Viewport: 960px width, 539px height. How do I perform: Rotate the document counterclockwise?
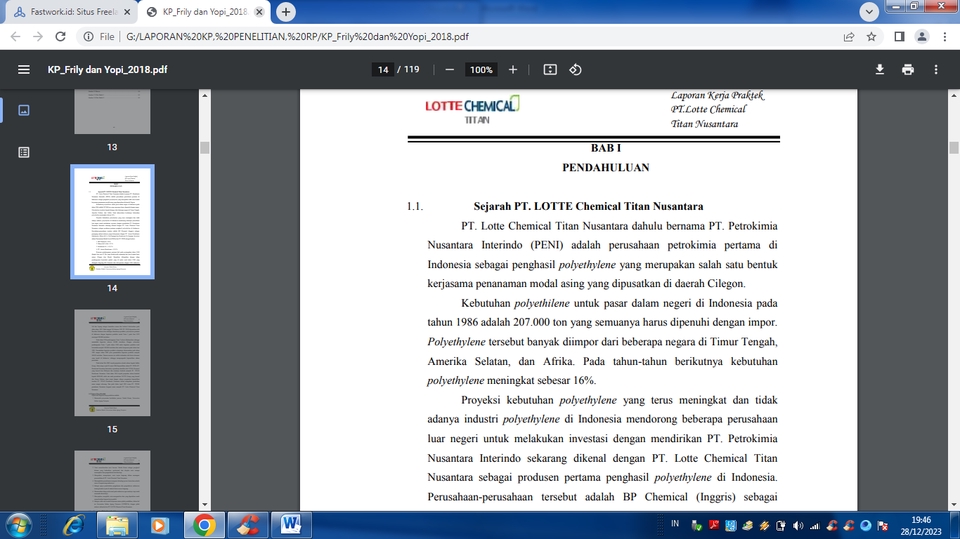click(576, 70)
